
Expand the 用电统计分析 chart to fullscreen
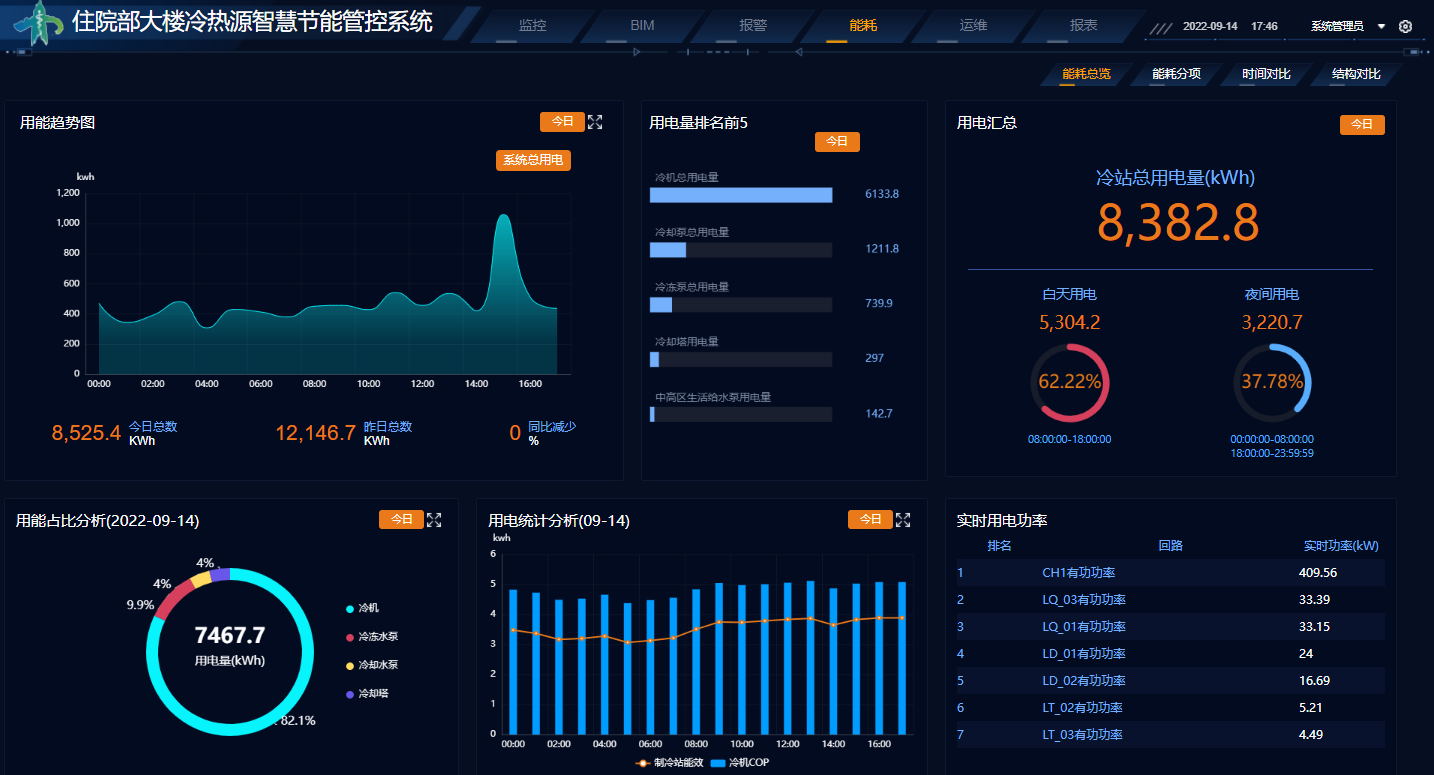click(x=903, y=520)
